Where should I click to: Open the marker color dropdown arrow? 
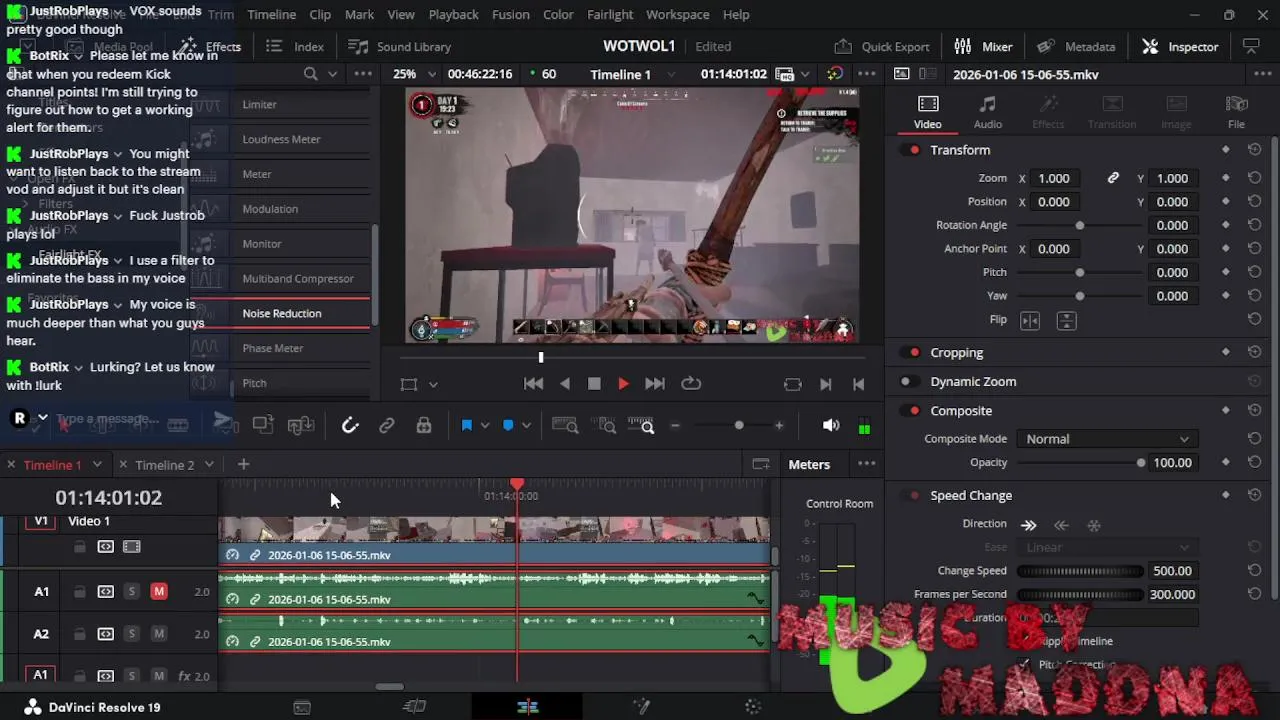pos(526,425)
